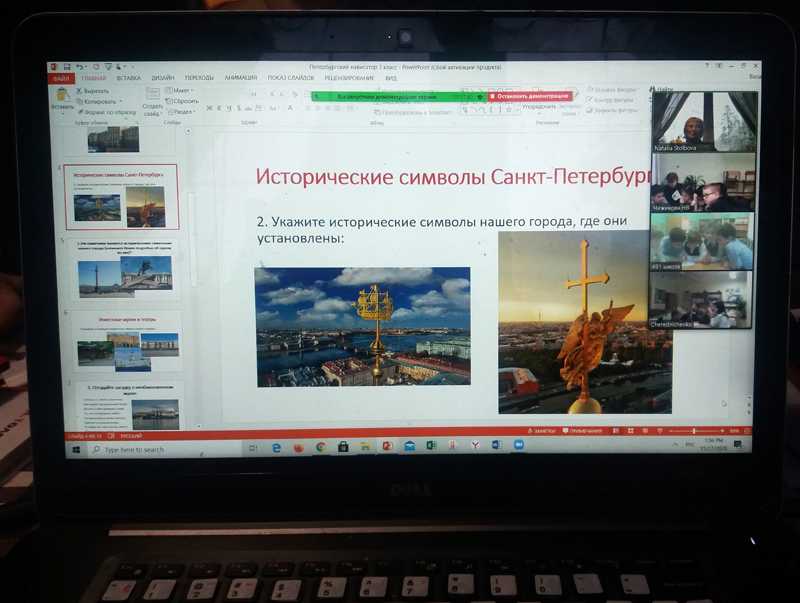Expand the Копировать dropdown arrow
800x603 pixels.
[120, 102]
